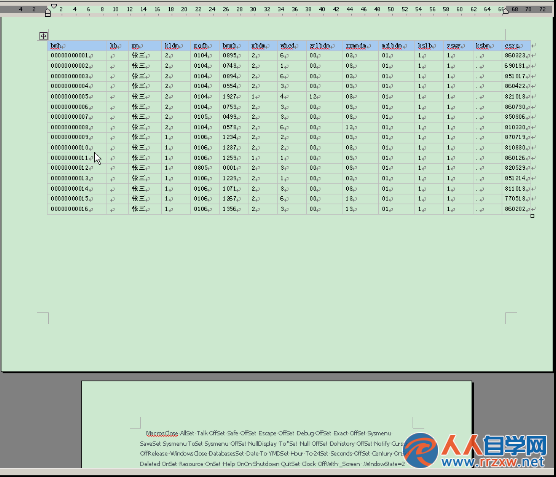The image size is (556, 477).
Task: Select the right indent marker on the ruler
Action: [x=506, y=11]
